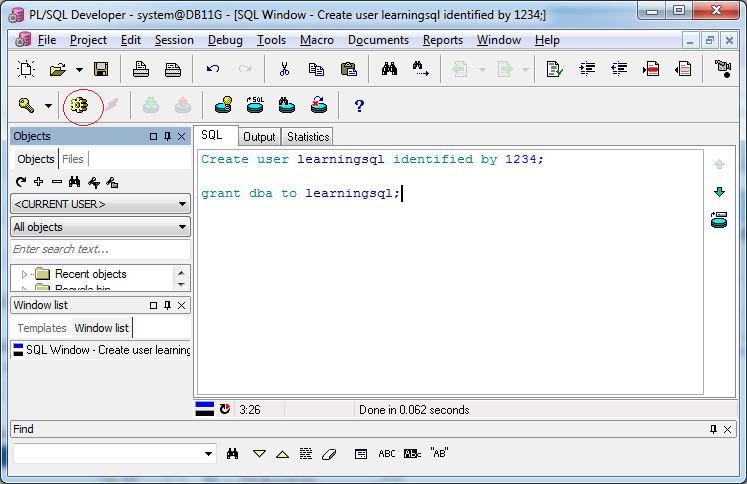747x484 pixels.
Task: Click the Log on key icon
Action: (26, 105)
